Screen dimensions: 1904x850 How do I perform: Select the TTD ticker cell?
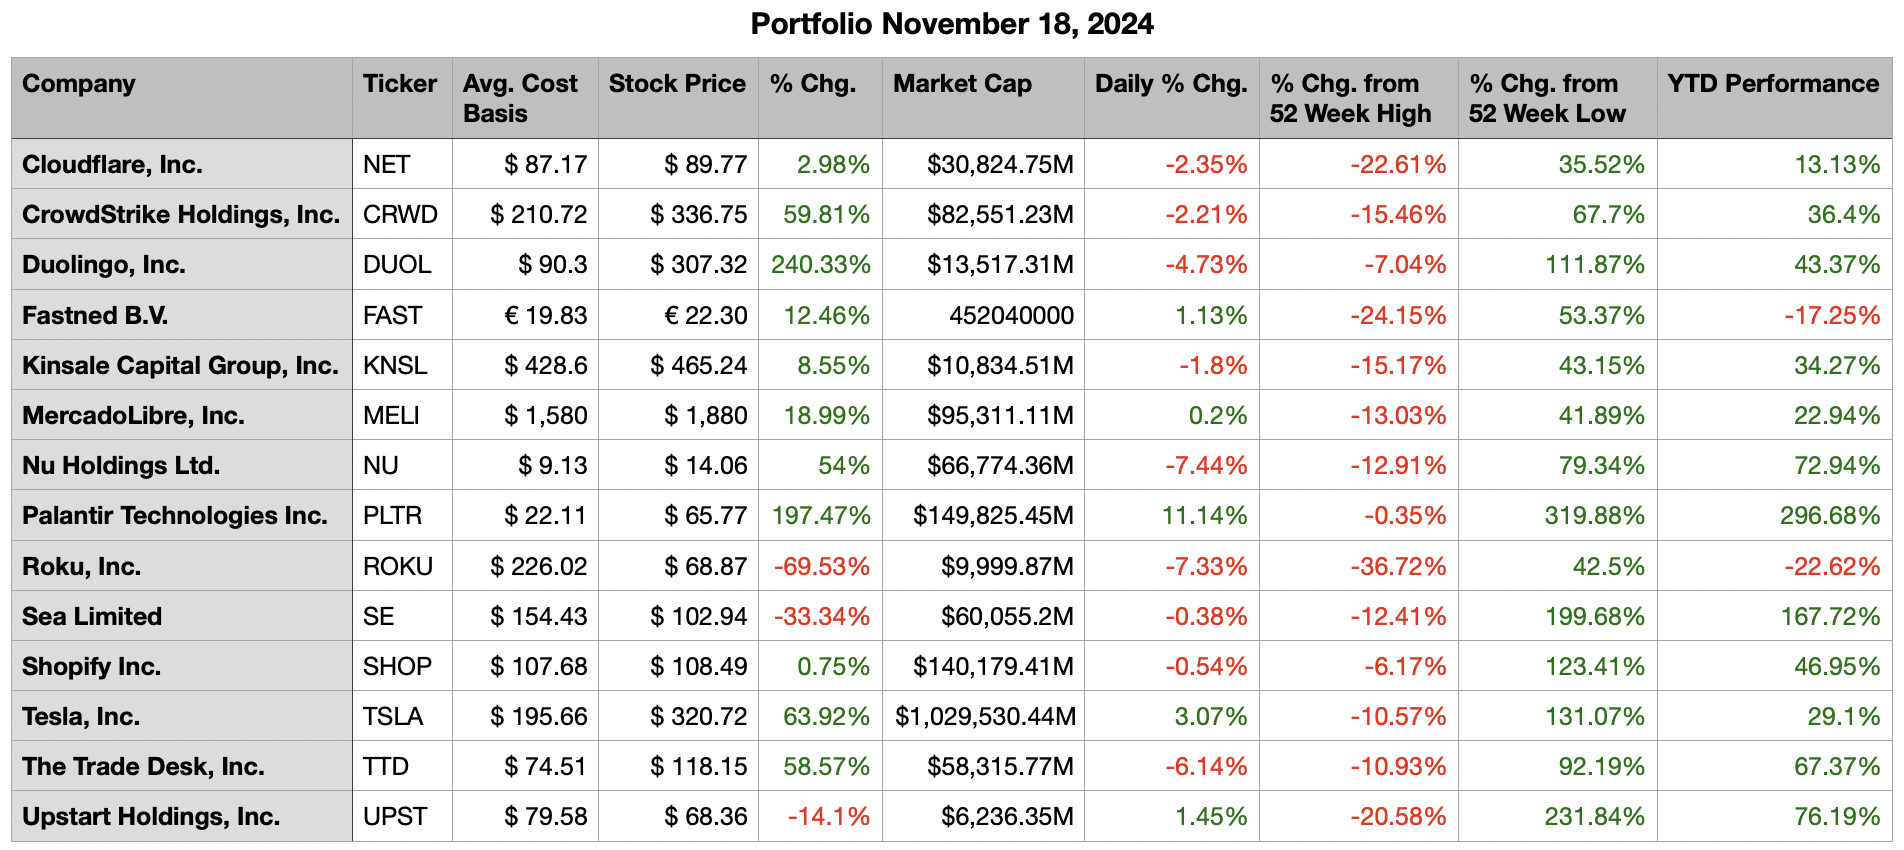[x=386, y=767]
